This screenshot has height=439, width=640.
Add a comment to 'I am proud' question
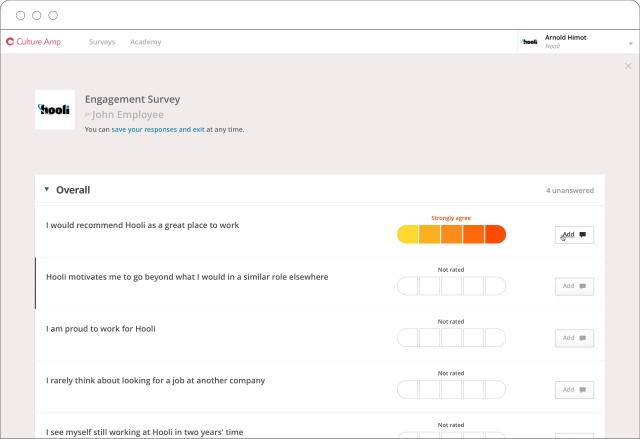click(574, 338)
